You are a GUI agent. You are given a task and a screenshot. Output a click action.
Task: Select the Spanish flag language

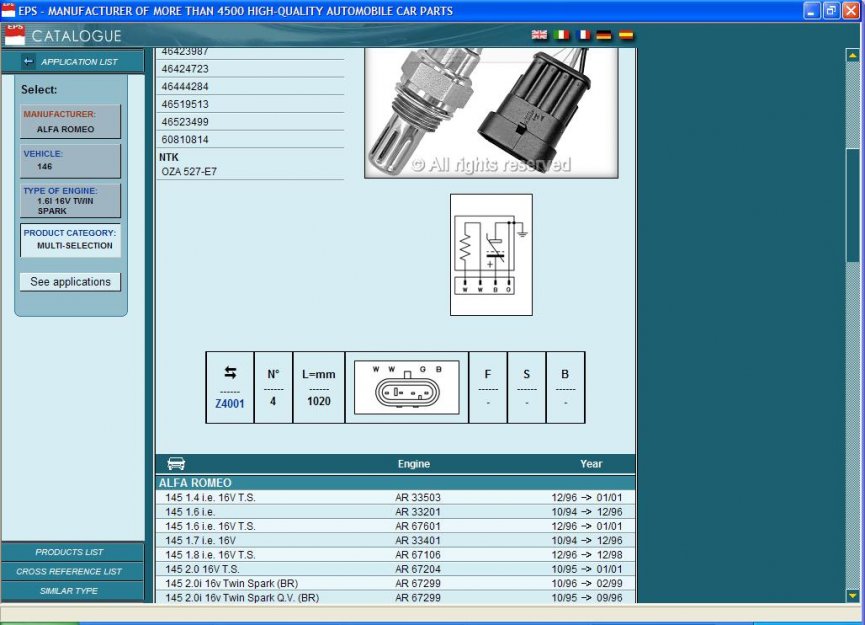pos(626,35)
